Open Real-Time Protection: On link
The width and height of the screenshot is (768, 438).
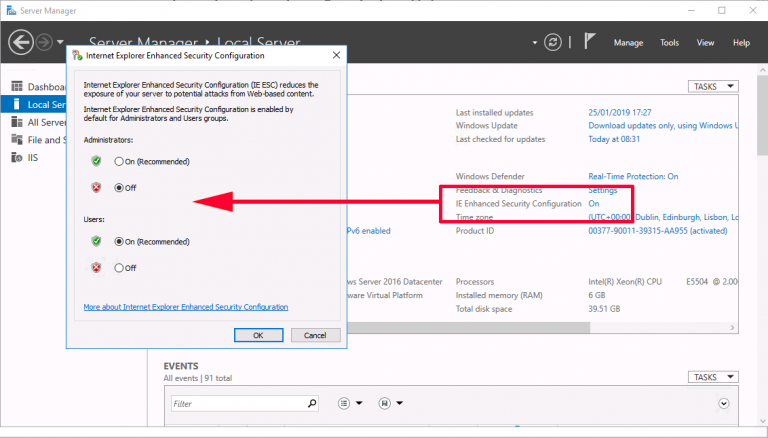click(633, 176)
